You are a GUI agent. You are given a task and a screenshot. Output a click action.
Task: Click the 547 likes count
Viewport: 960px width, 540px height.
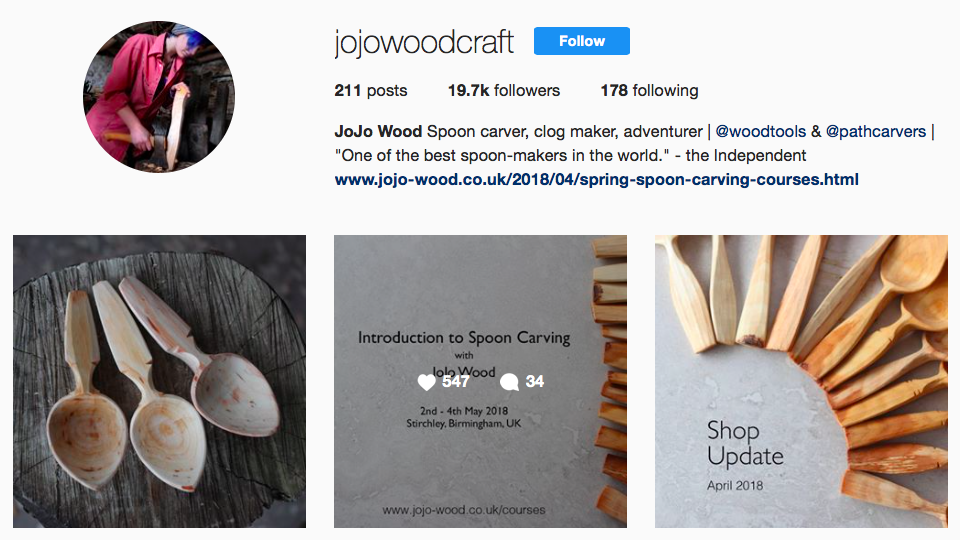(456, 381)
